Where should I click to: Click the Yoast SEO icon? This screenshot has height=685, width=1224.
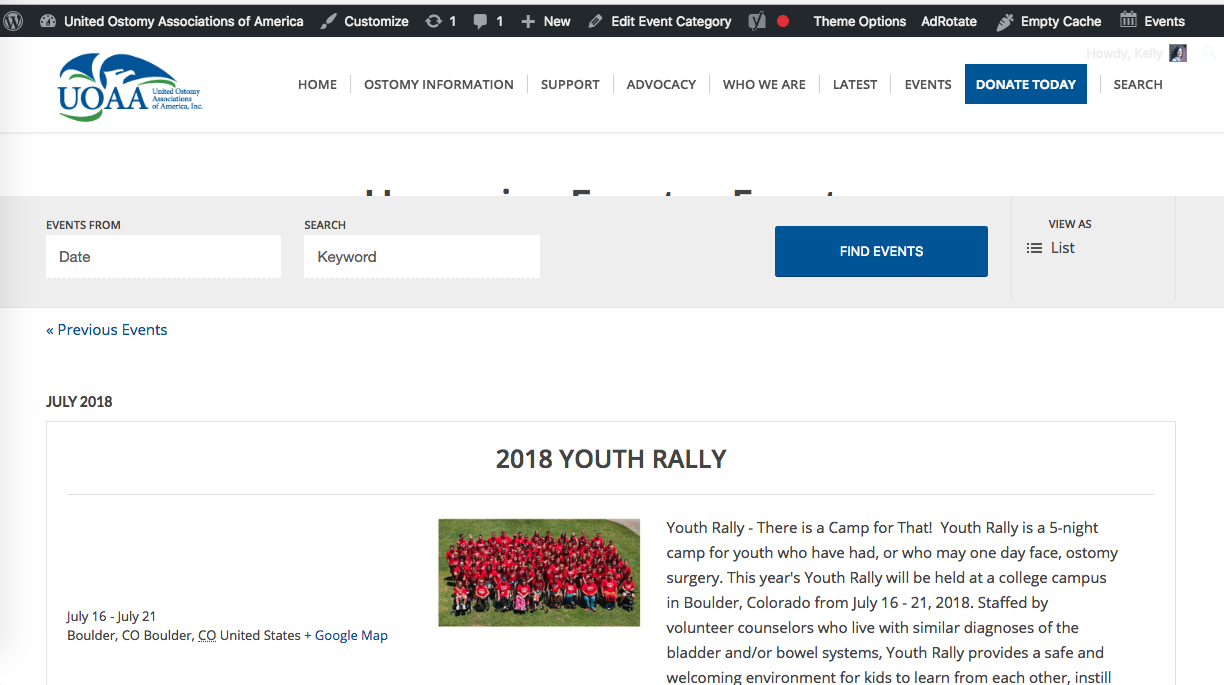point(757,21)
